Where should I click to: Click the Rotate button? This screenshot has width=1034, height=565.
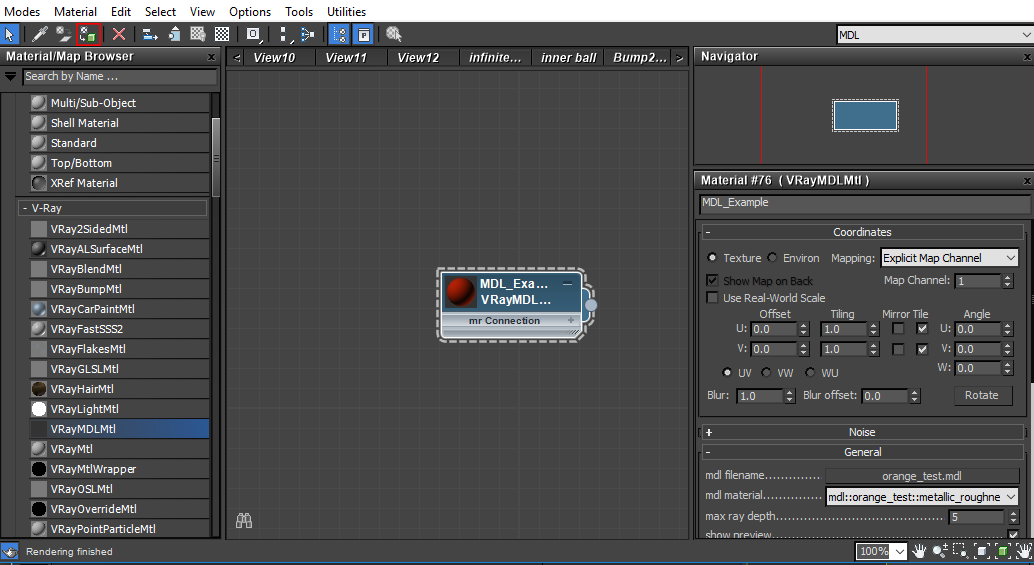981,395
